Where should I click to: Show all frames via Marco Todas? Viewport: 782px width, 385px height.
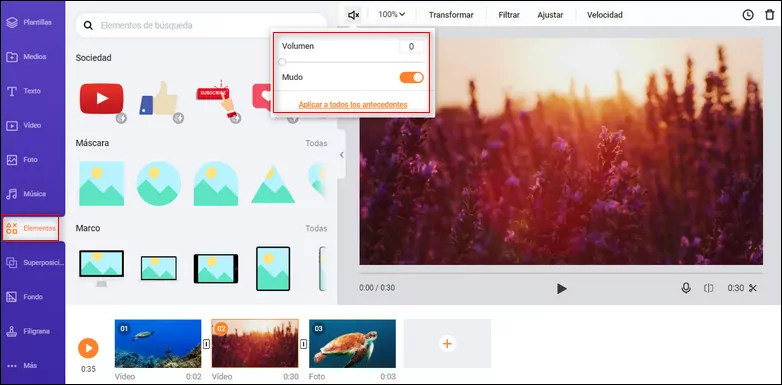coord(316,228)
